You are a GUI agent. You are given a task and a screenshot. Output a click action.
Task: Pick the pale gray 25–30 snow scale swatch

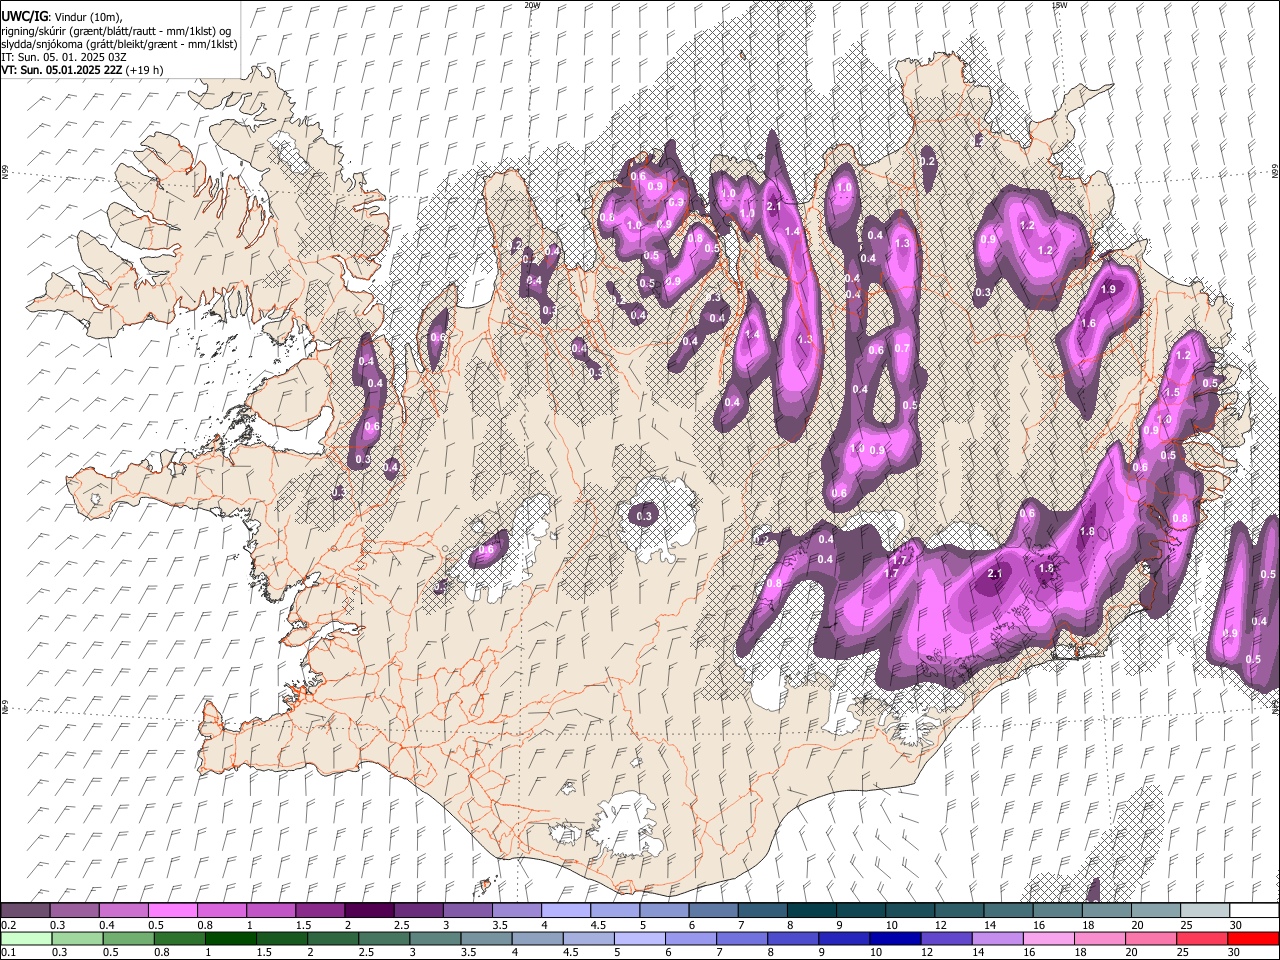[x=1205, y=911]
